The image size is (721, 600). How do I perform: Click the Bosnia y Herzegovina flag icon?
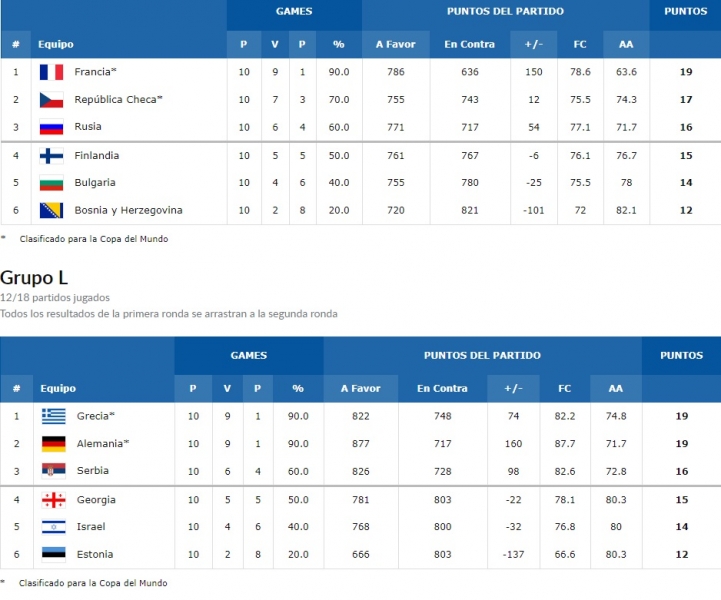click(x=52, y=211)
